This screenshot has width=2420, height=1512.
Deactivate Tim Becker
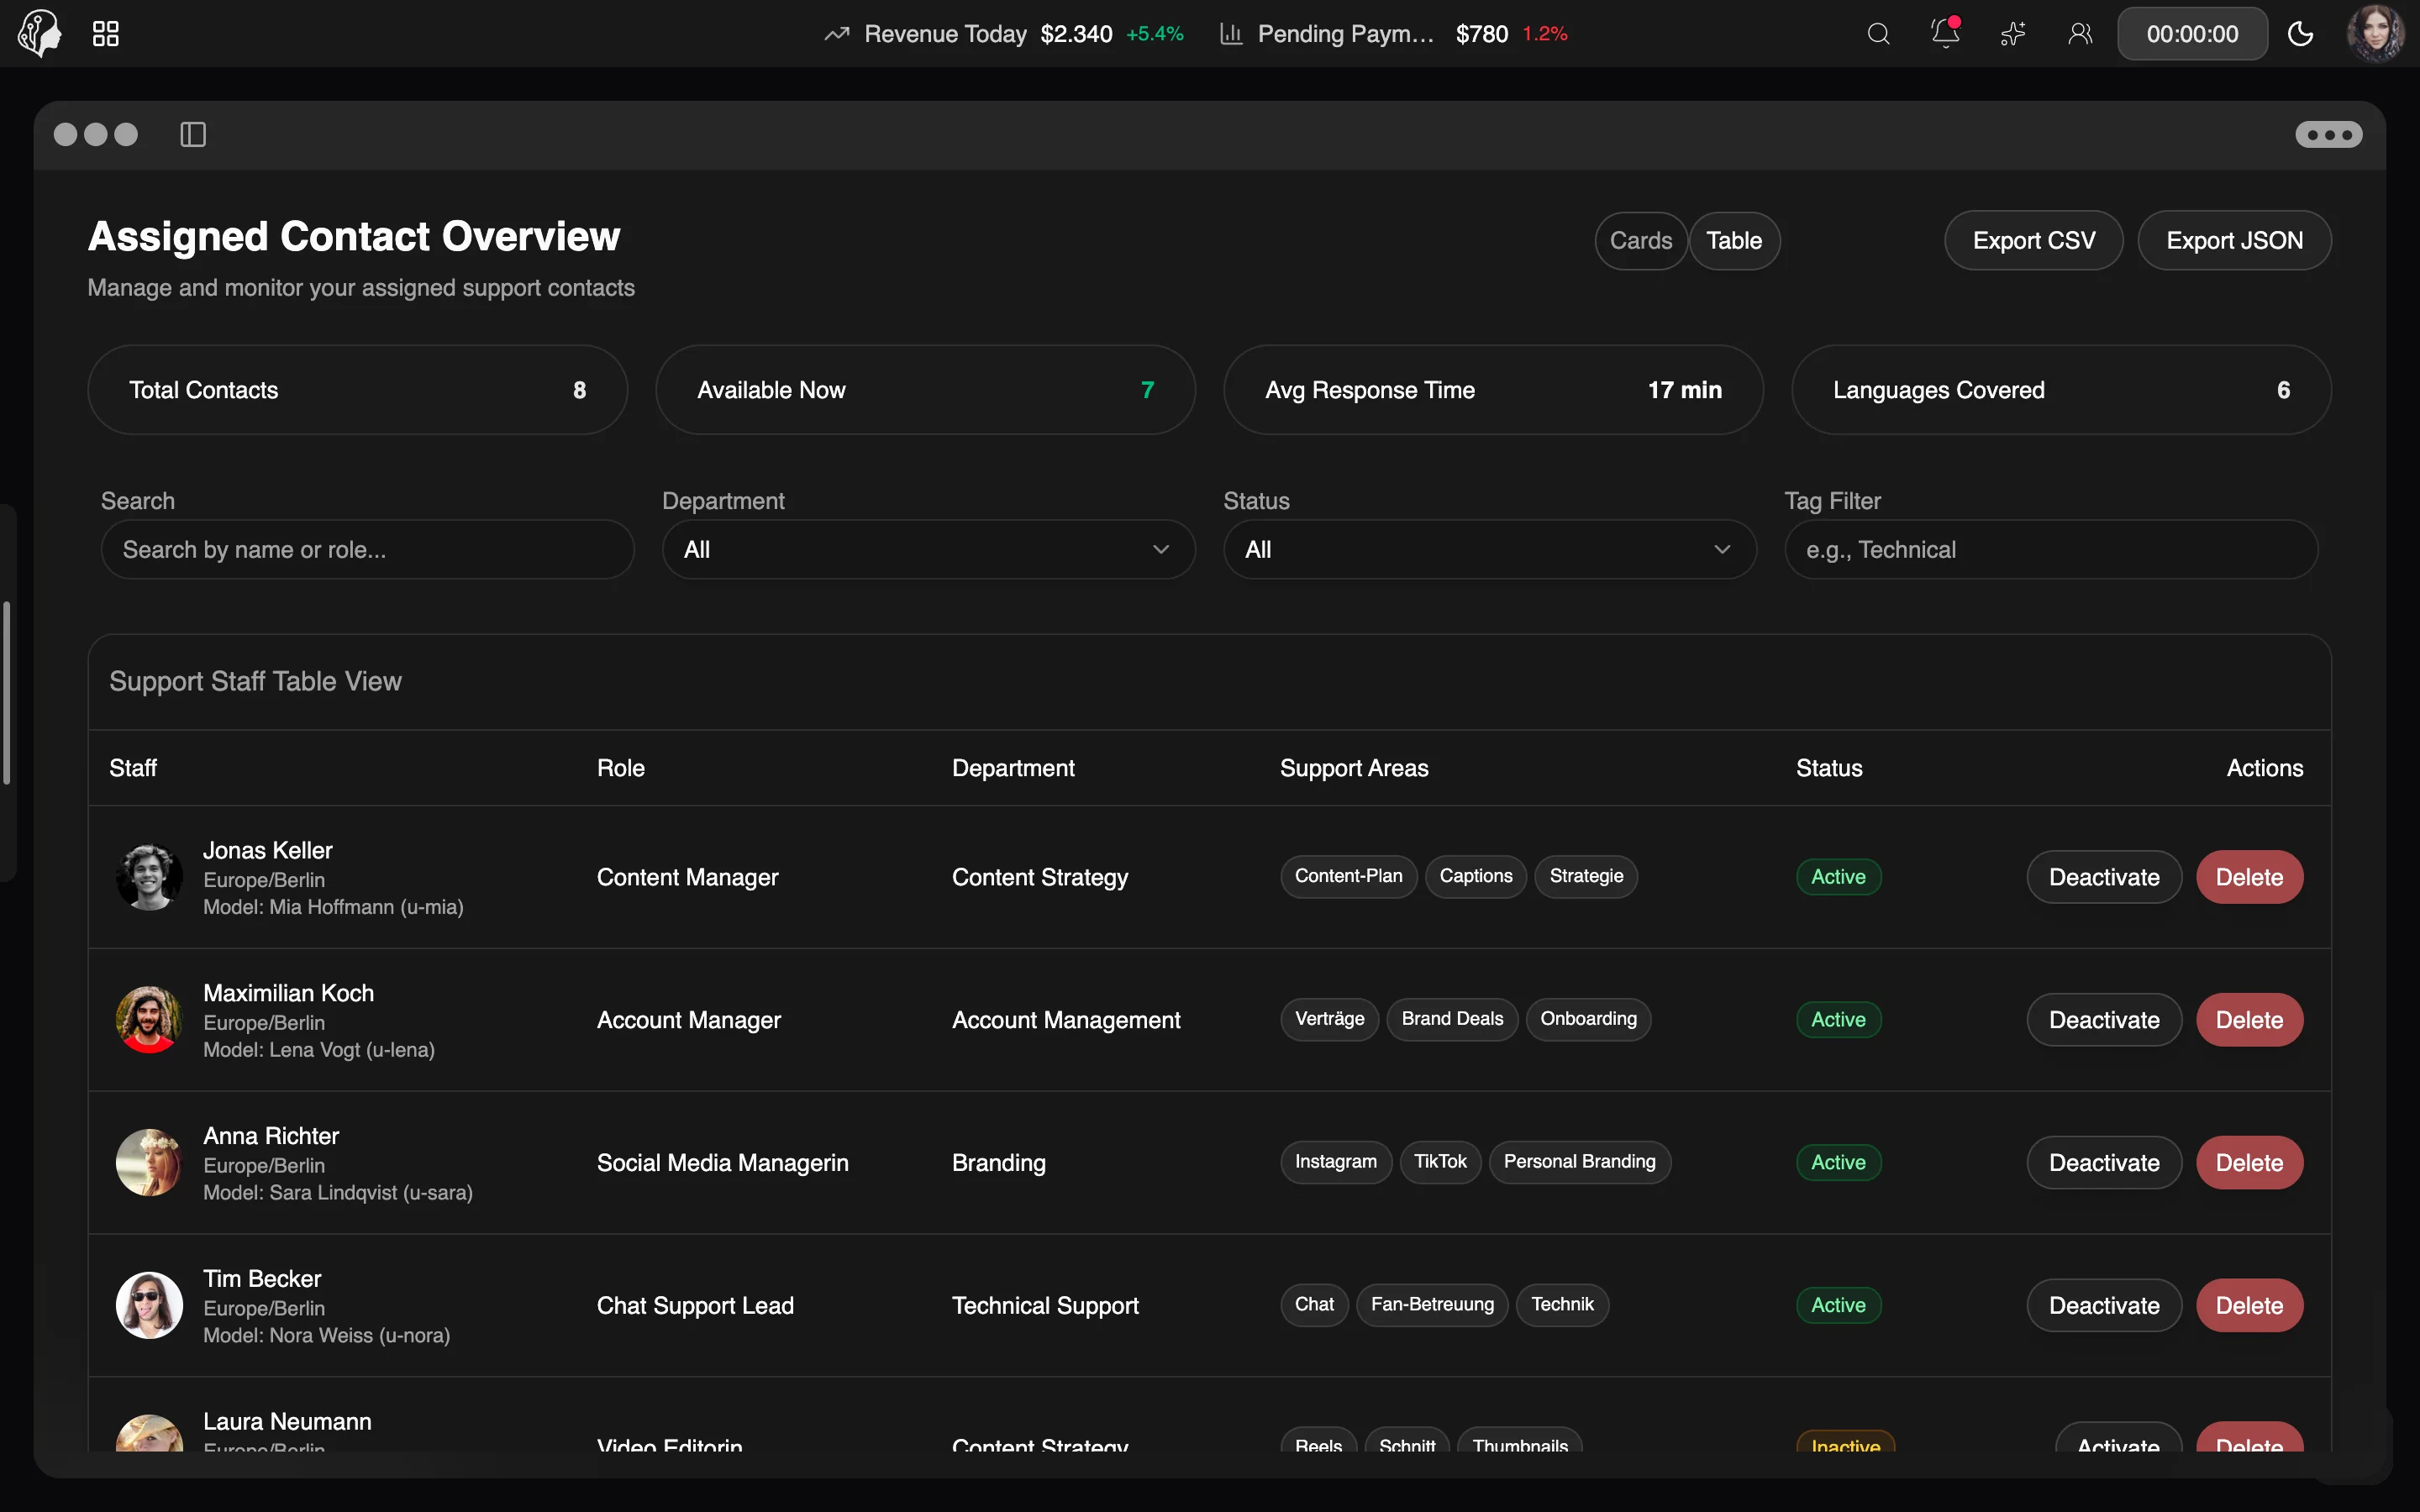[x=2104, y=1306]
